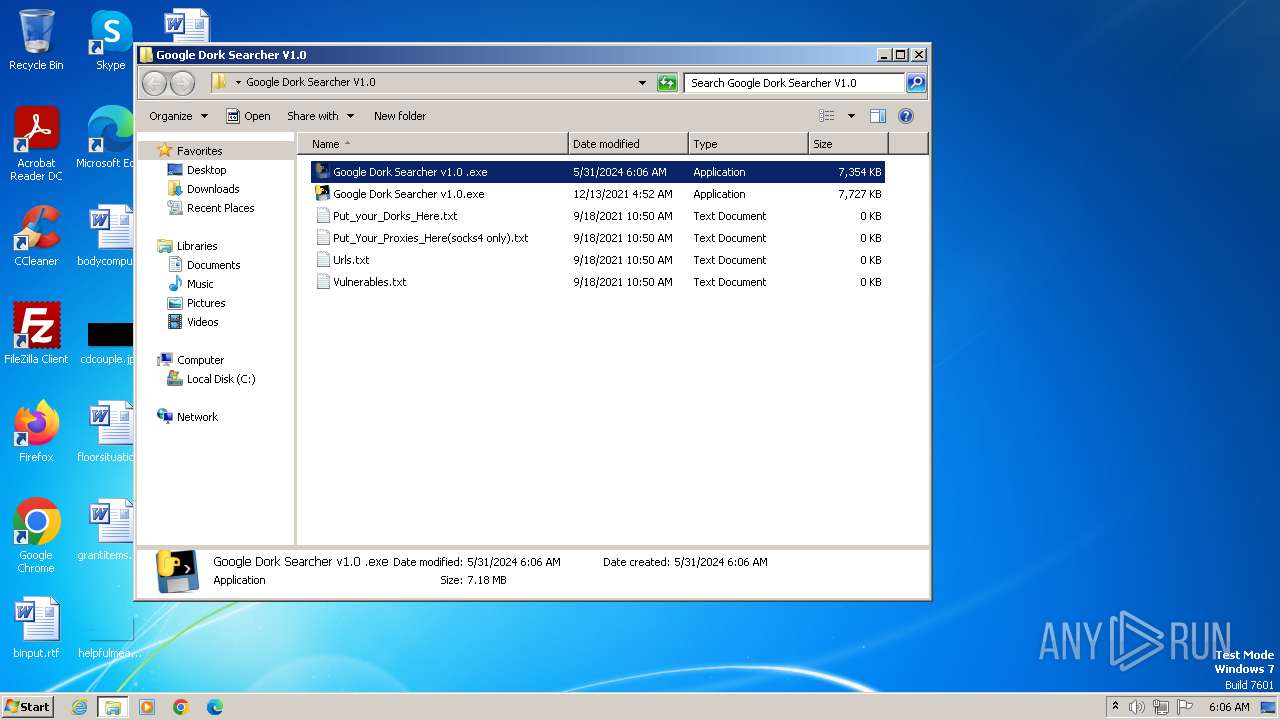Open Music library
Viewport: 1280px width, 720px height.
(200, 284)
